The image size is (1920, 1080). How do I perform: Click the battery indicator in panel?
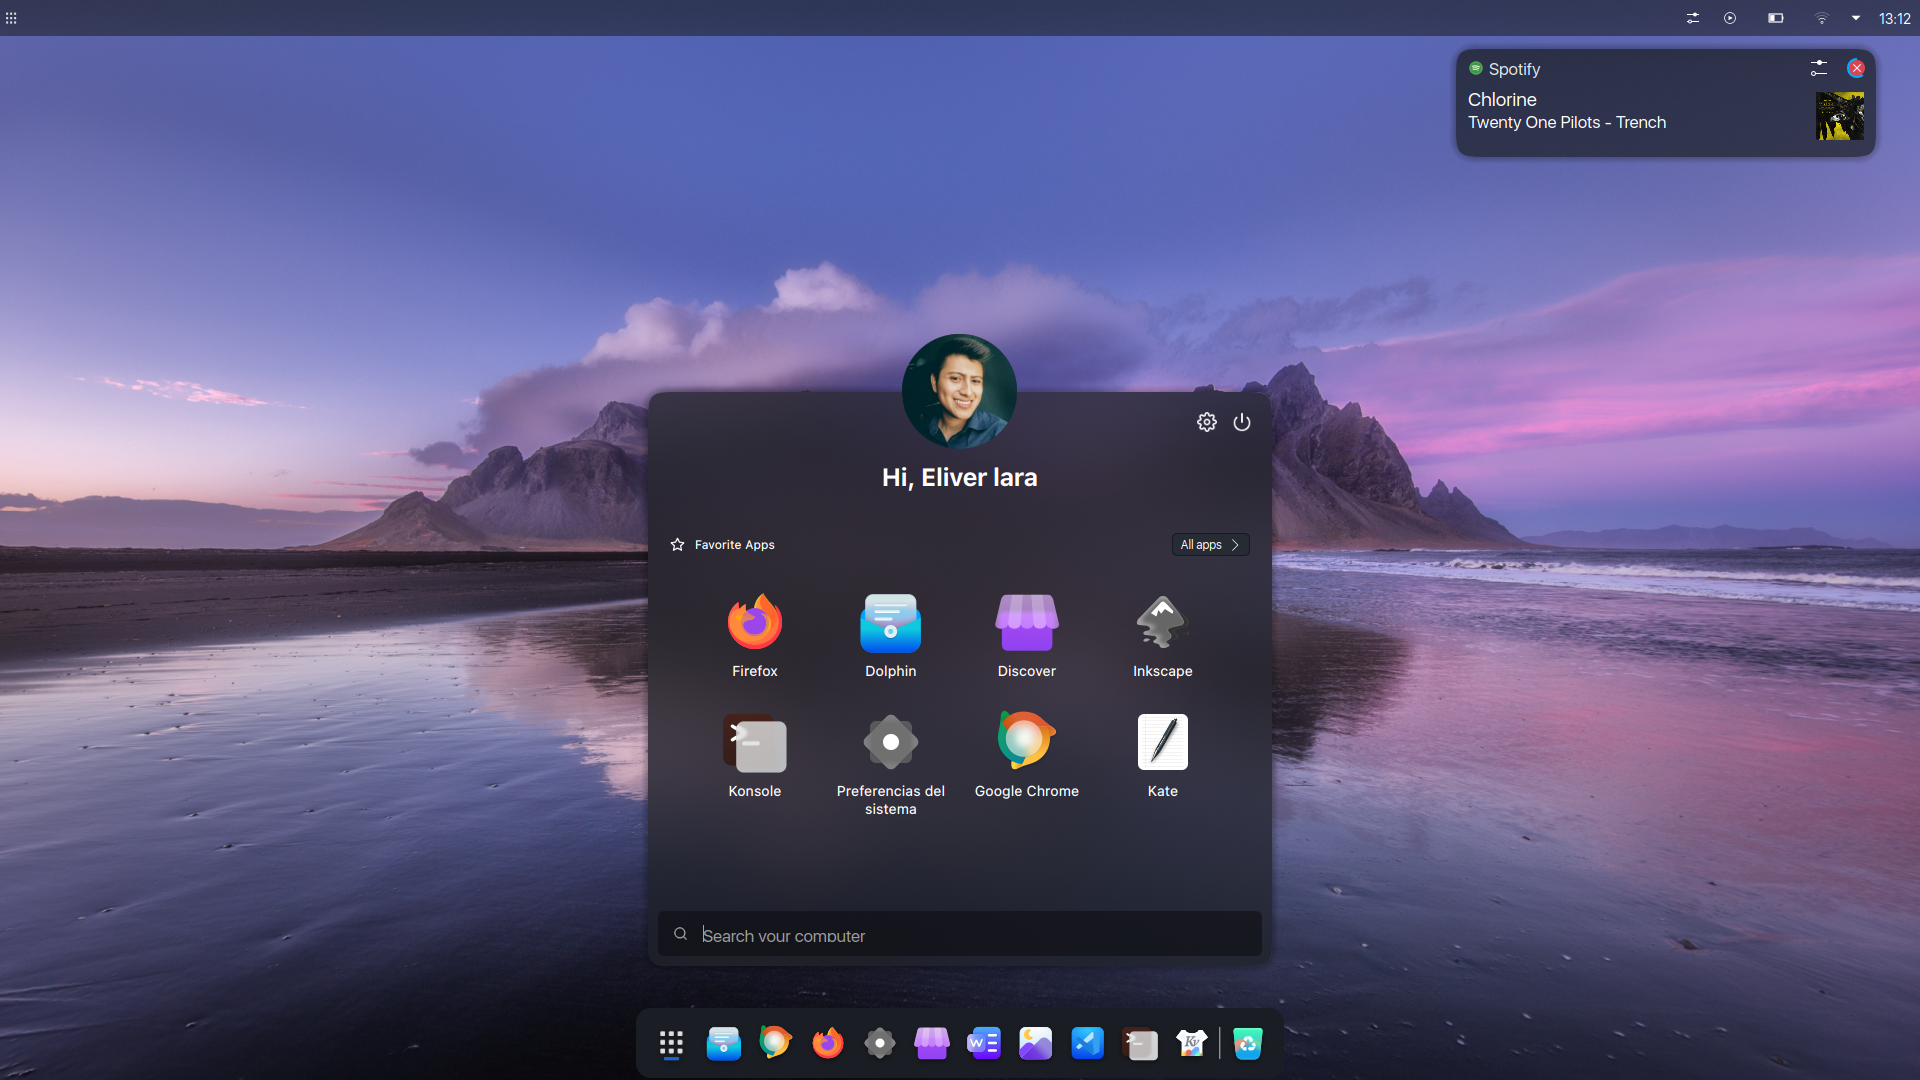click(1776, 18)
